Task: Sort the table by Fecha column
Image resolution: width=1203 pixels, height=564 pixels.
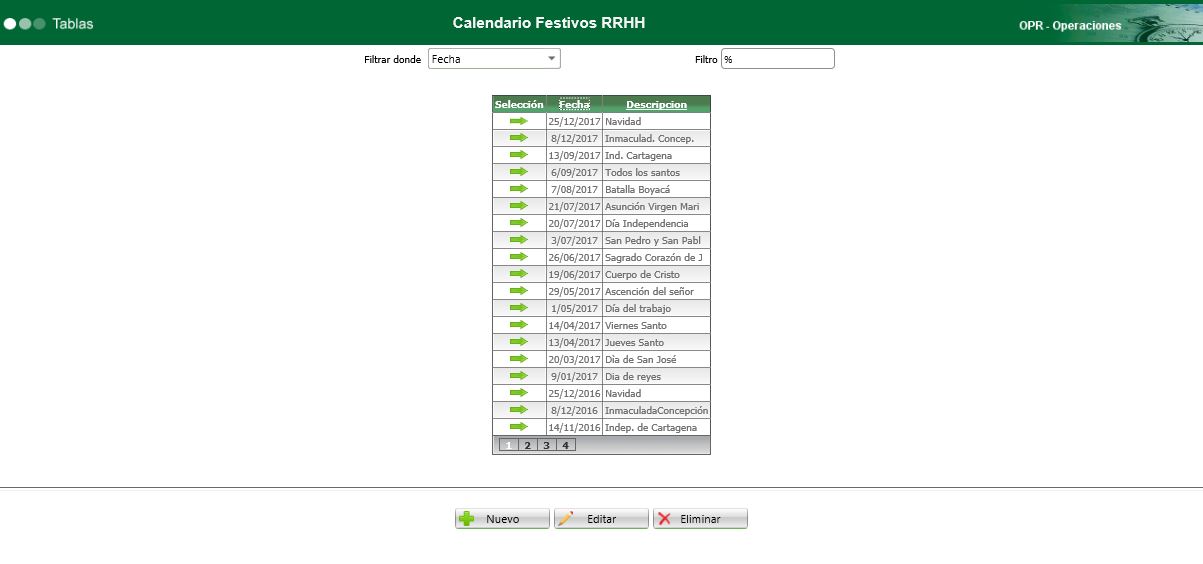Action: coord(574,104)
